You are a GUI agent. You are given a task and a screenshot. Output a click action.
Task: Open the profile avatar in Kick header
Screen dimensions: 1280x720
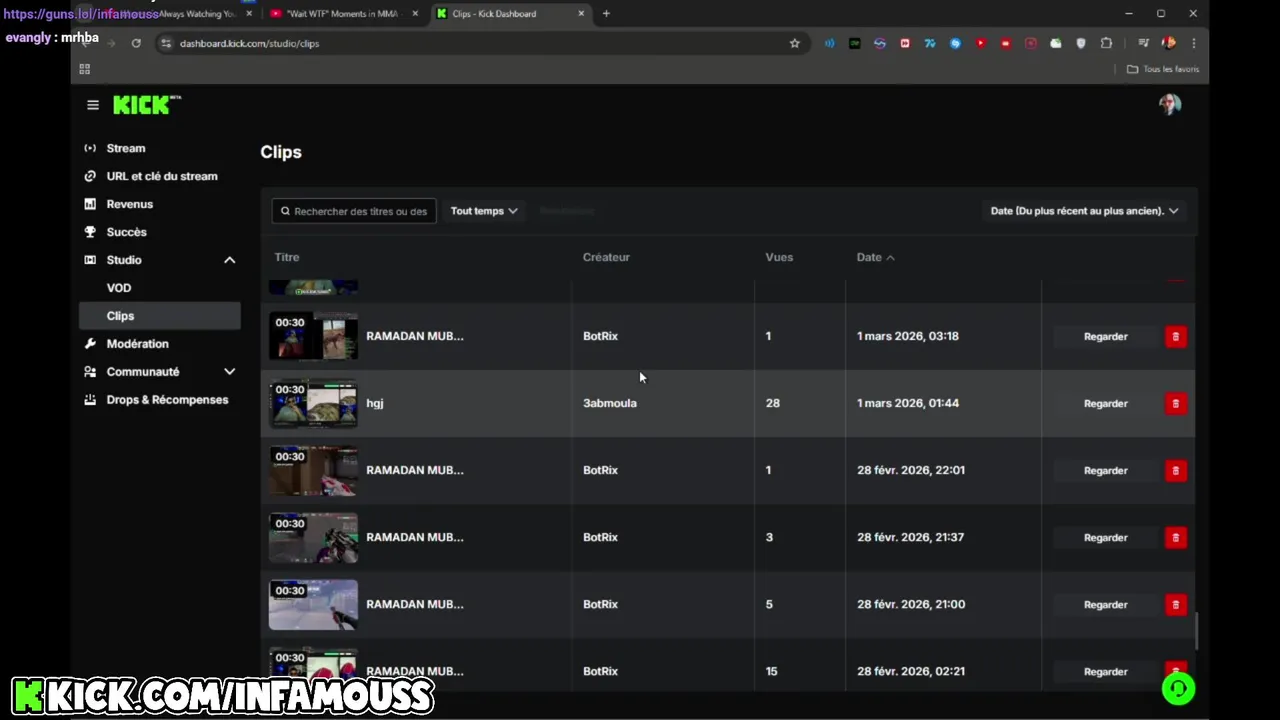(x=1170, y=105)
